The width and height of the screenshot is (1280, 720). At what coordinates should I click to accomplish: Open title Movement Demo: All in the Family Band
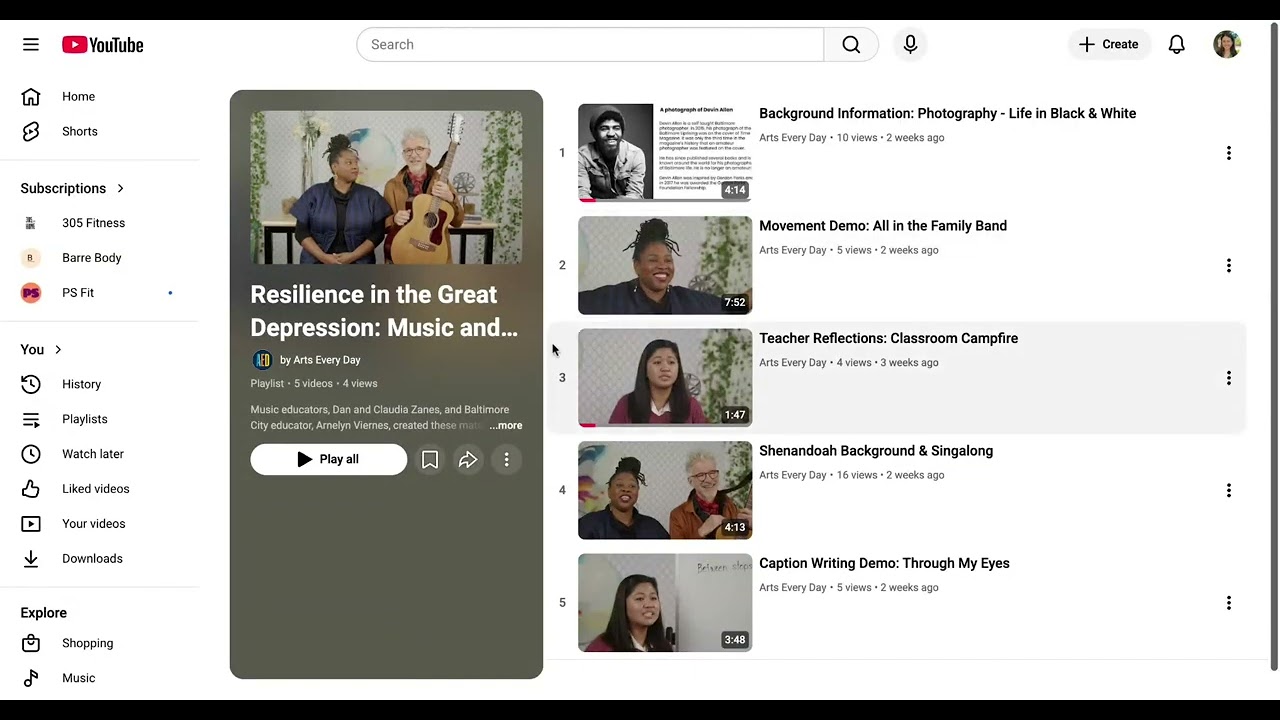(883, 226)
